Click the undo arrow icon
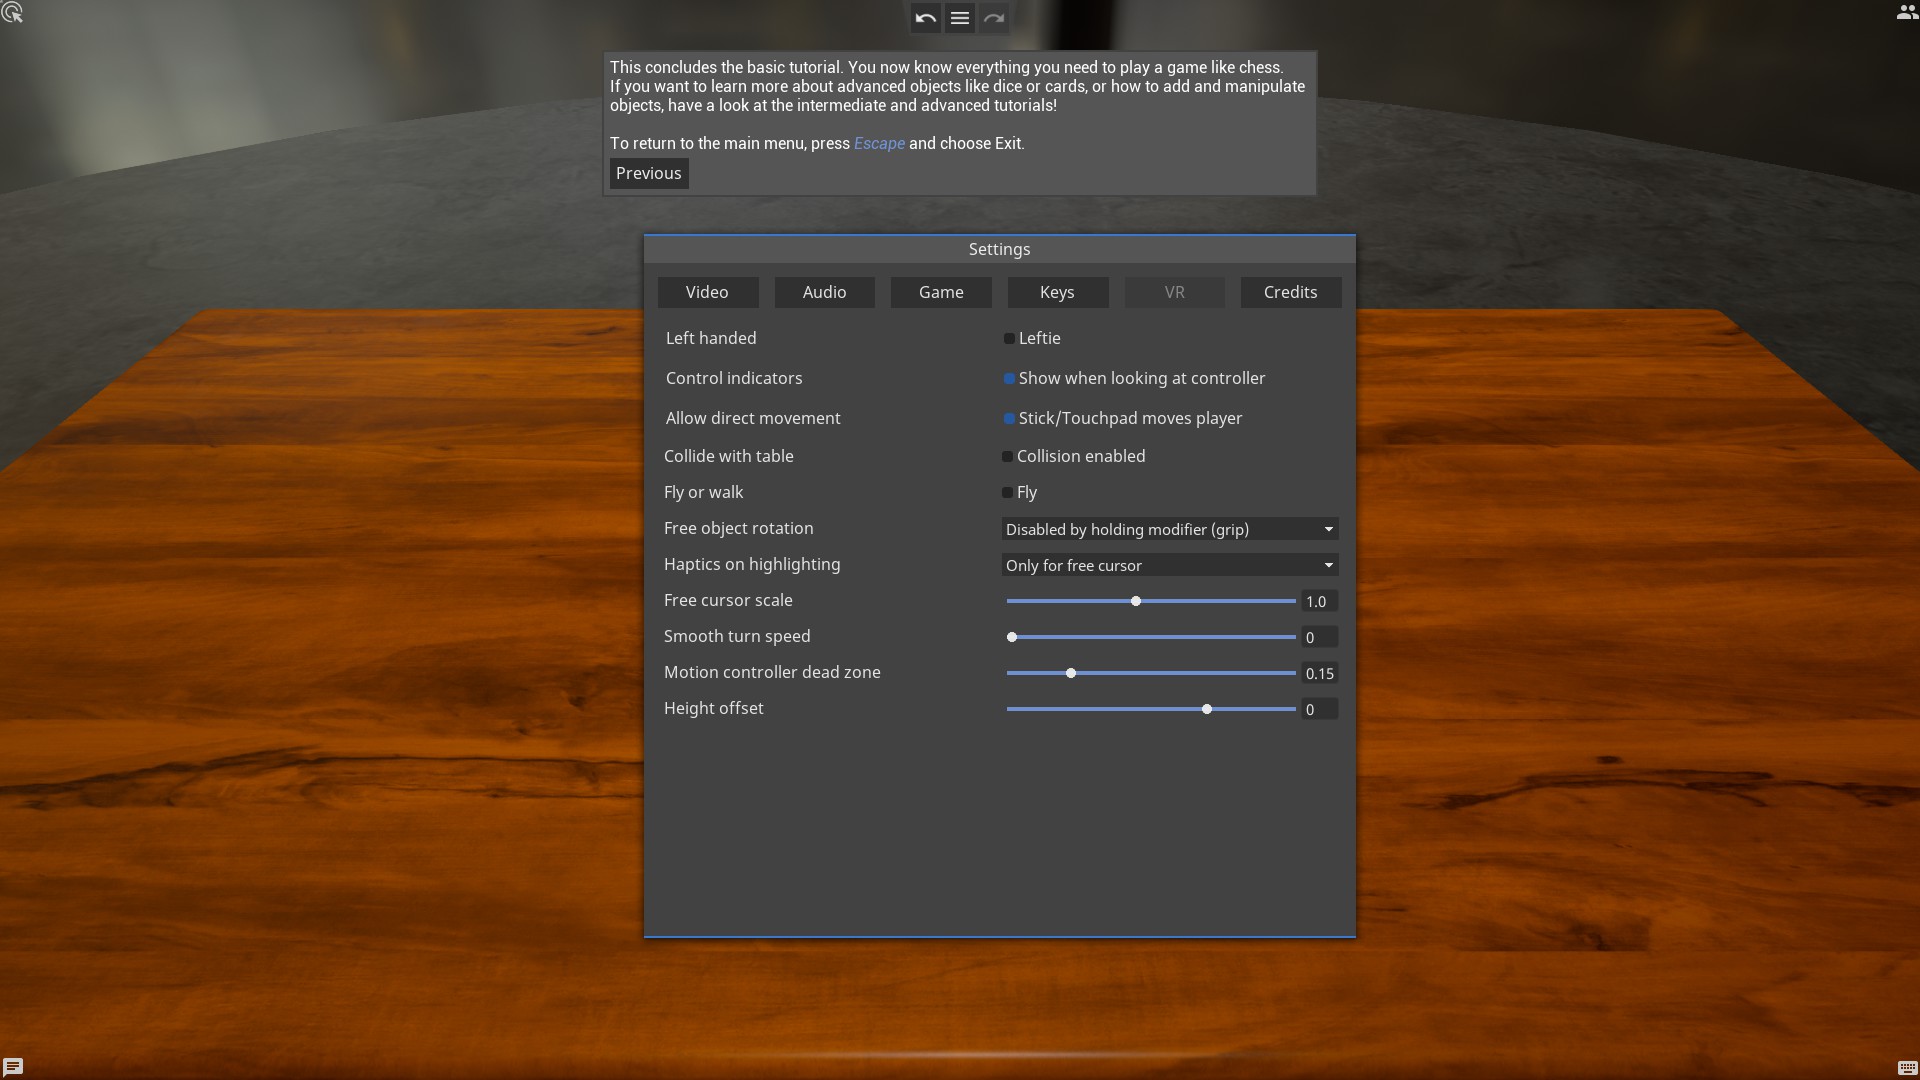 point(925,18)
